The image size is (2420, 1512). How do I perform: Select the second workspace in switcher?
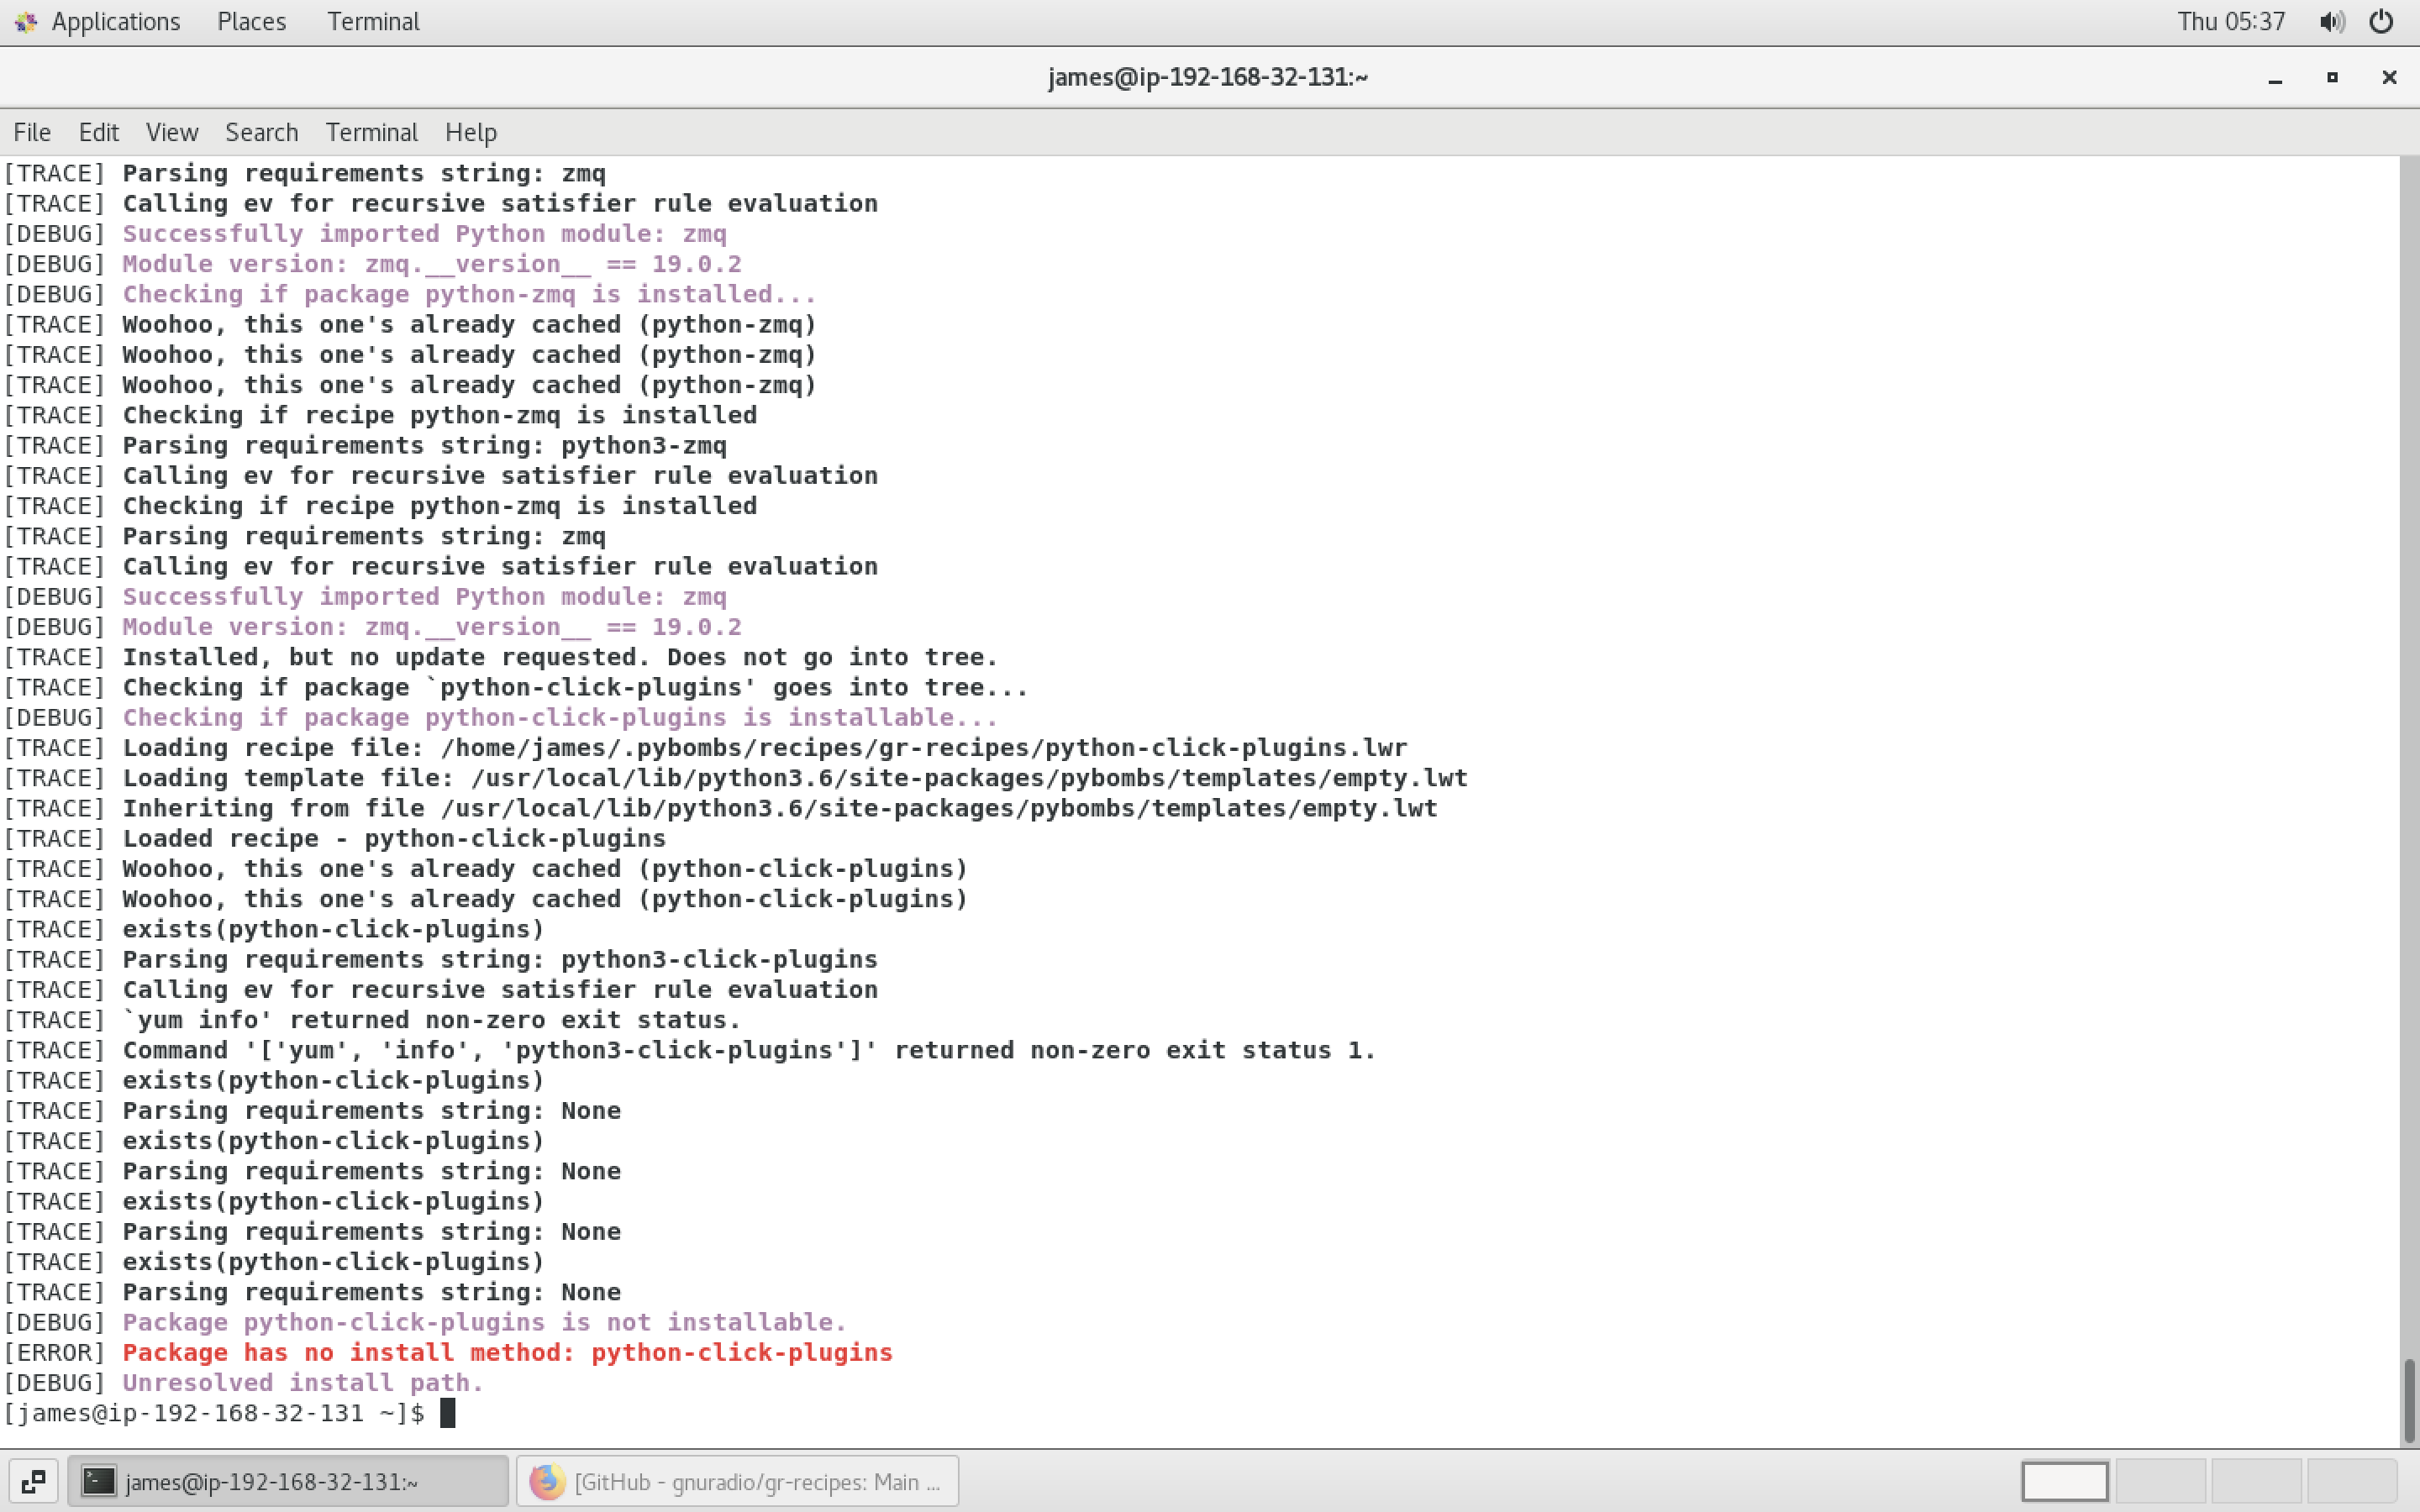pos(2160,1481)
